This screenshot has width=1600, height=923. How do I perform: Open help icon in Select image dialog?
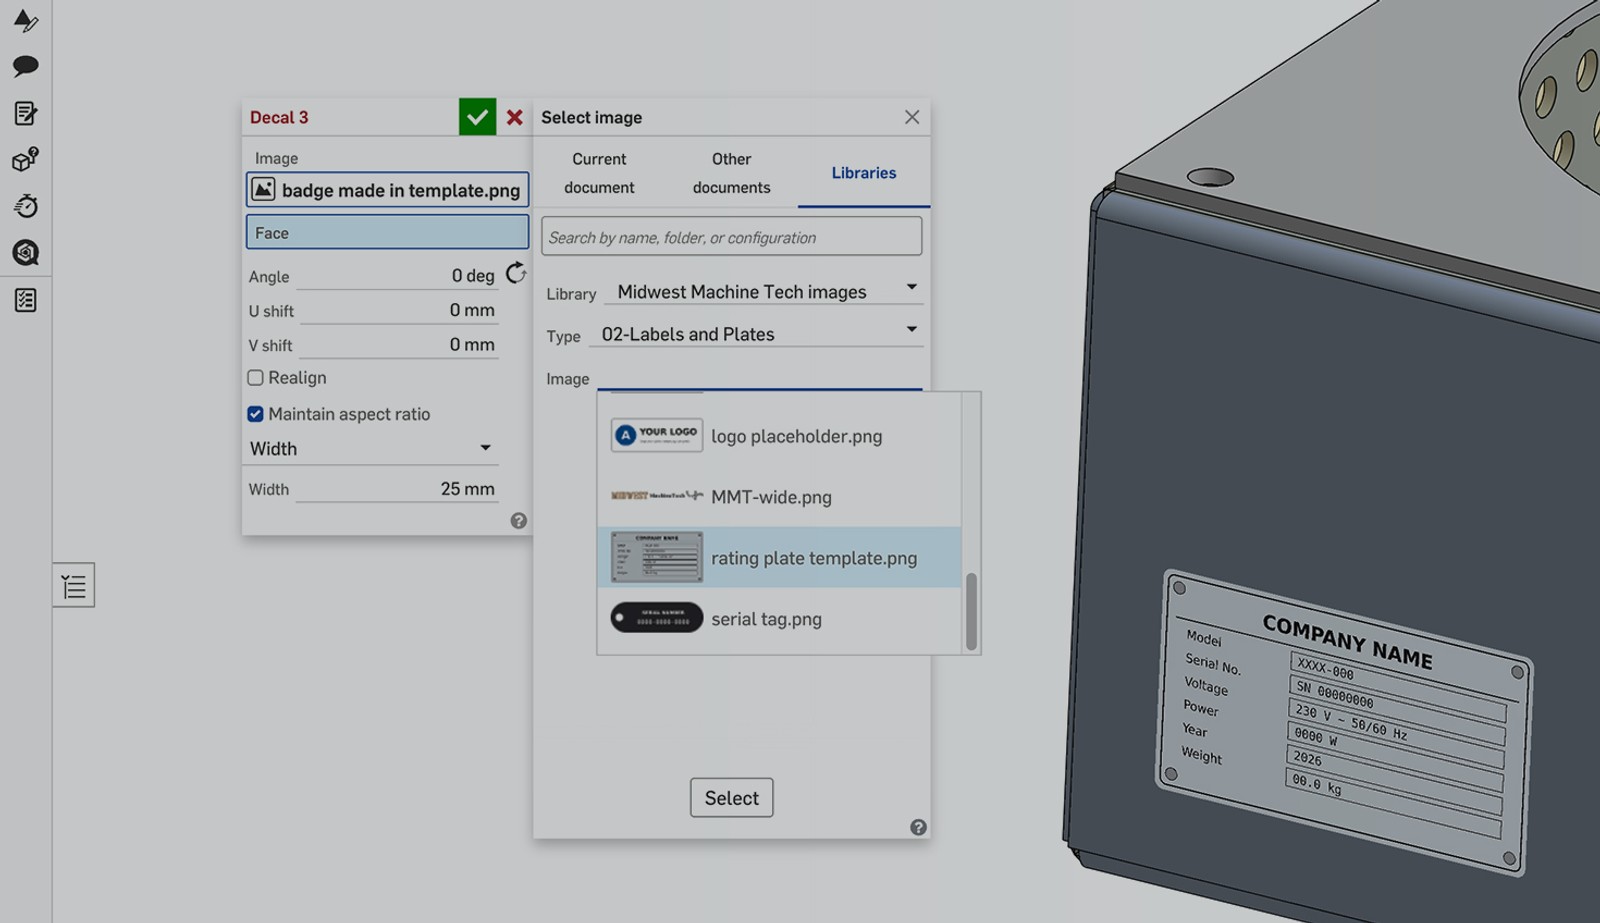point(918,827)
